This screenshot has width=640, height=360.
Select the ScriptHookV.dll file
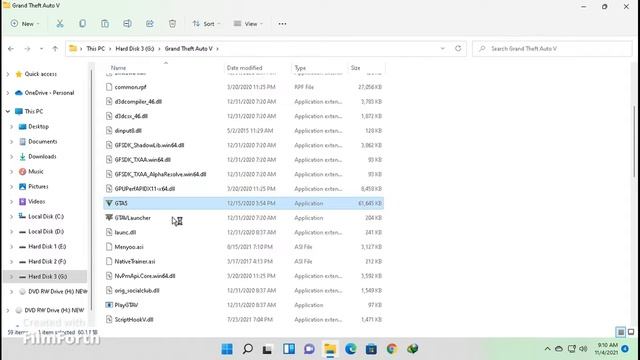tap(243, 320)
